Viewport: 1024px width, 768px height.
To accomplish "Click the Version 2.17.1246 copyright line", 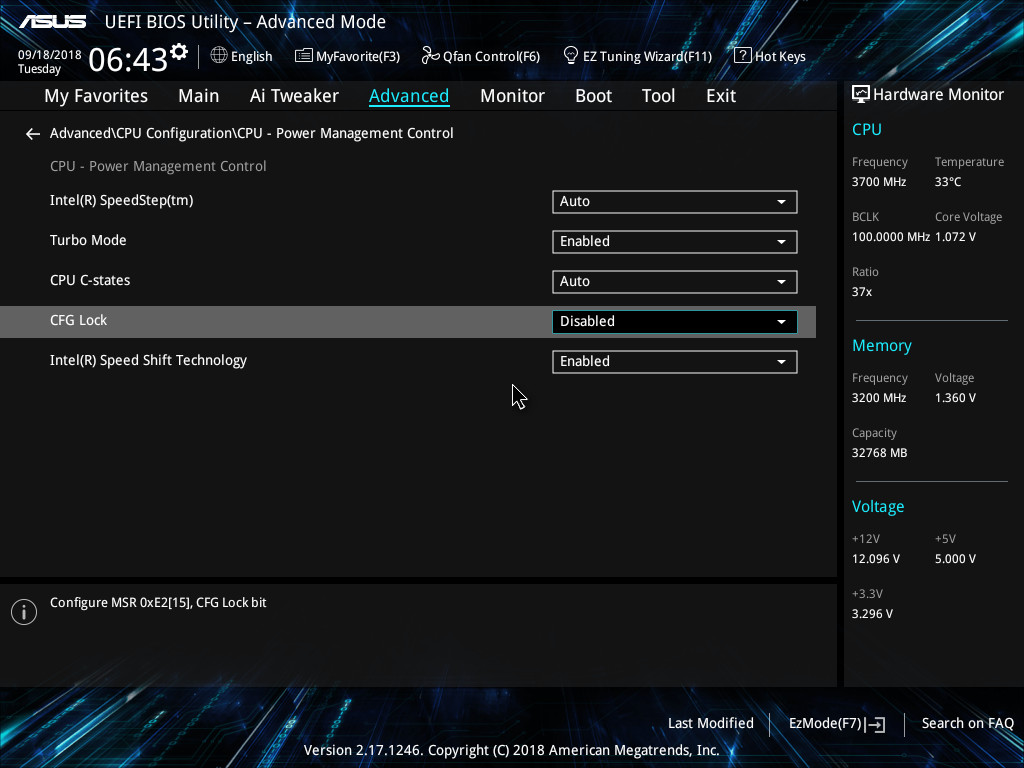I will coord(511,750).
